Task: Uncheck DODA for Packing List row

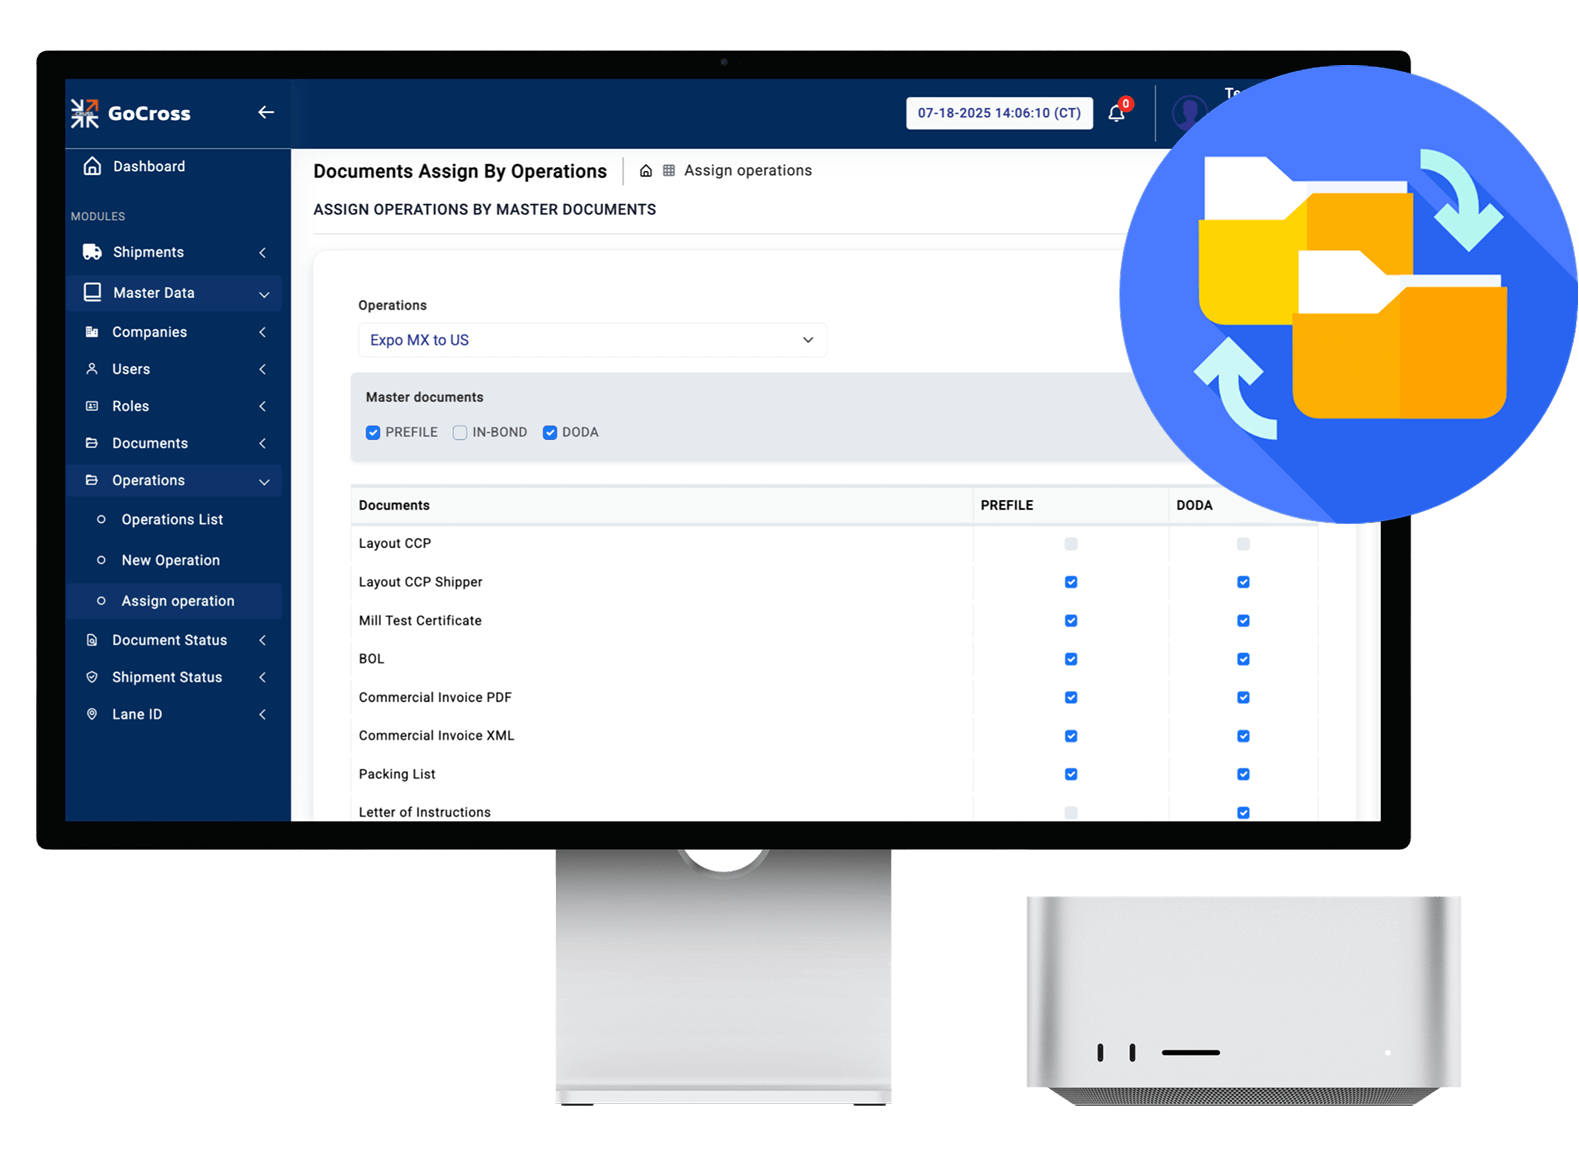Action: click(1243, 774)
